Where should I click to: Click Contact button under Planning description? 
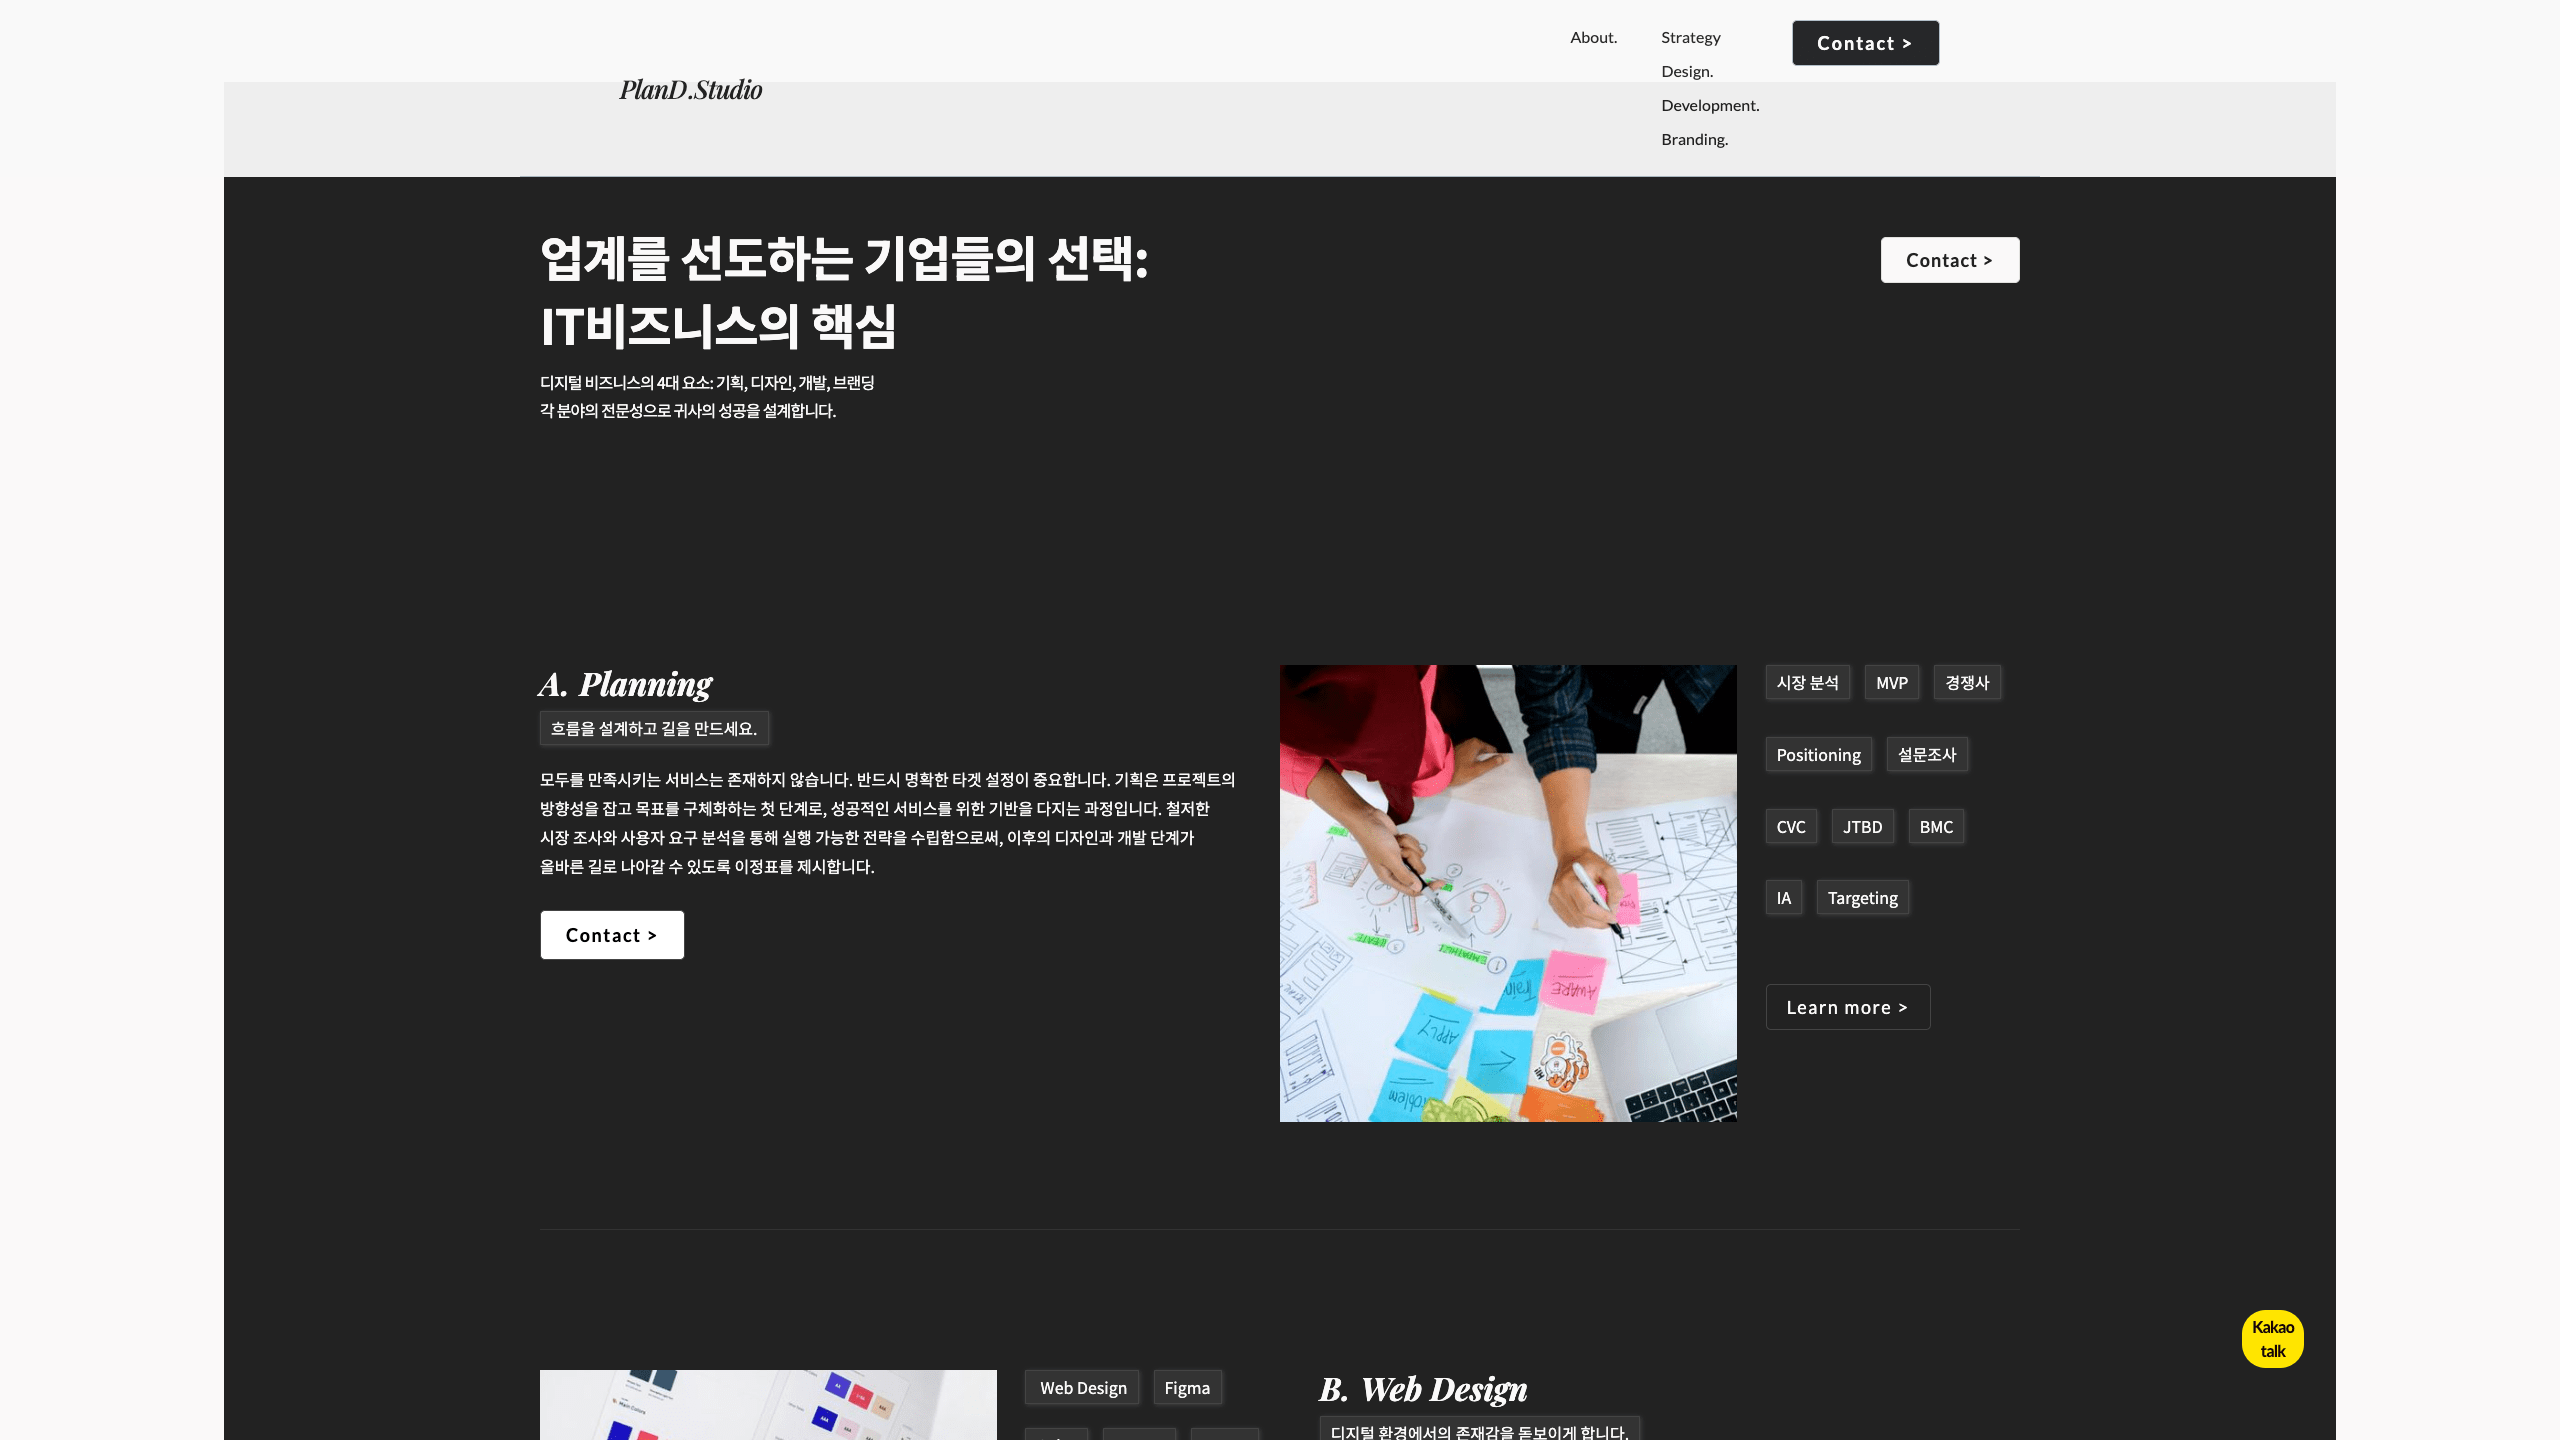[612, 935]
